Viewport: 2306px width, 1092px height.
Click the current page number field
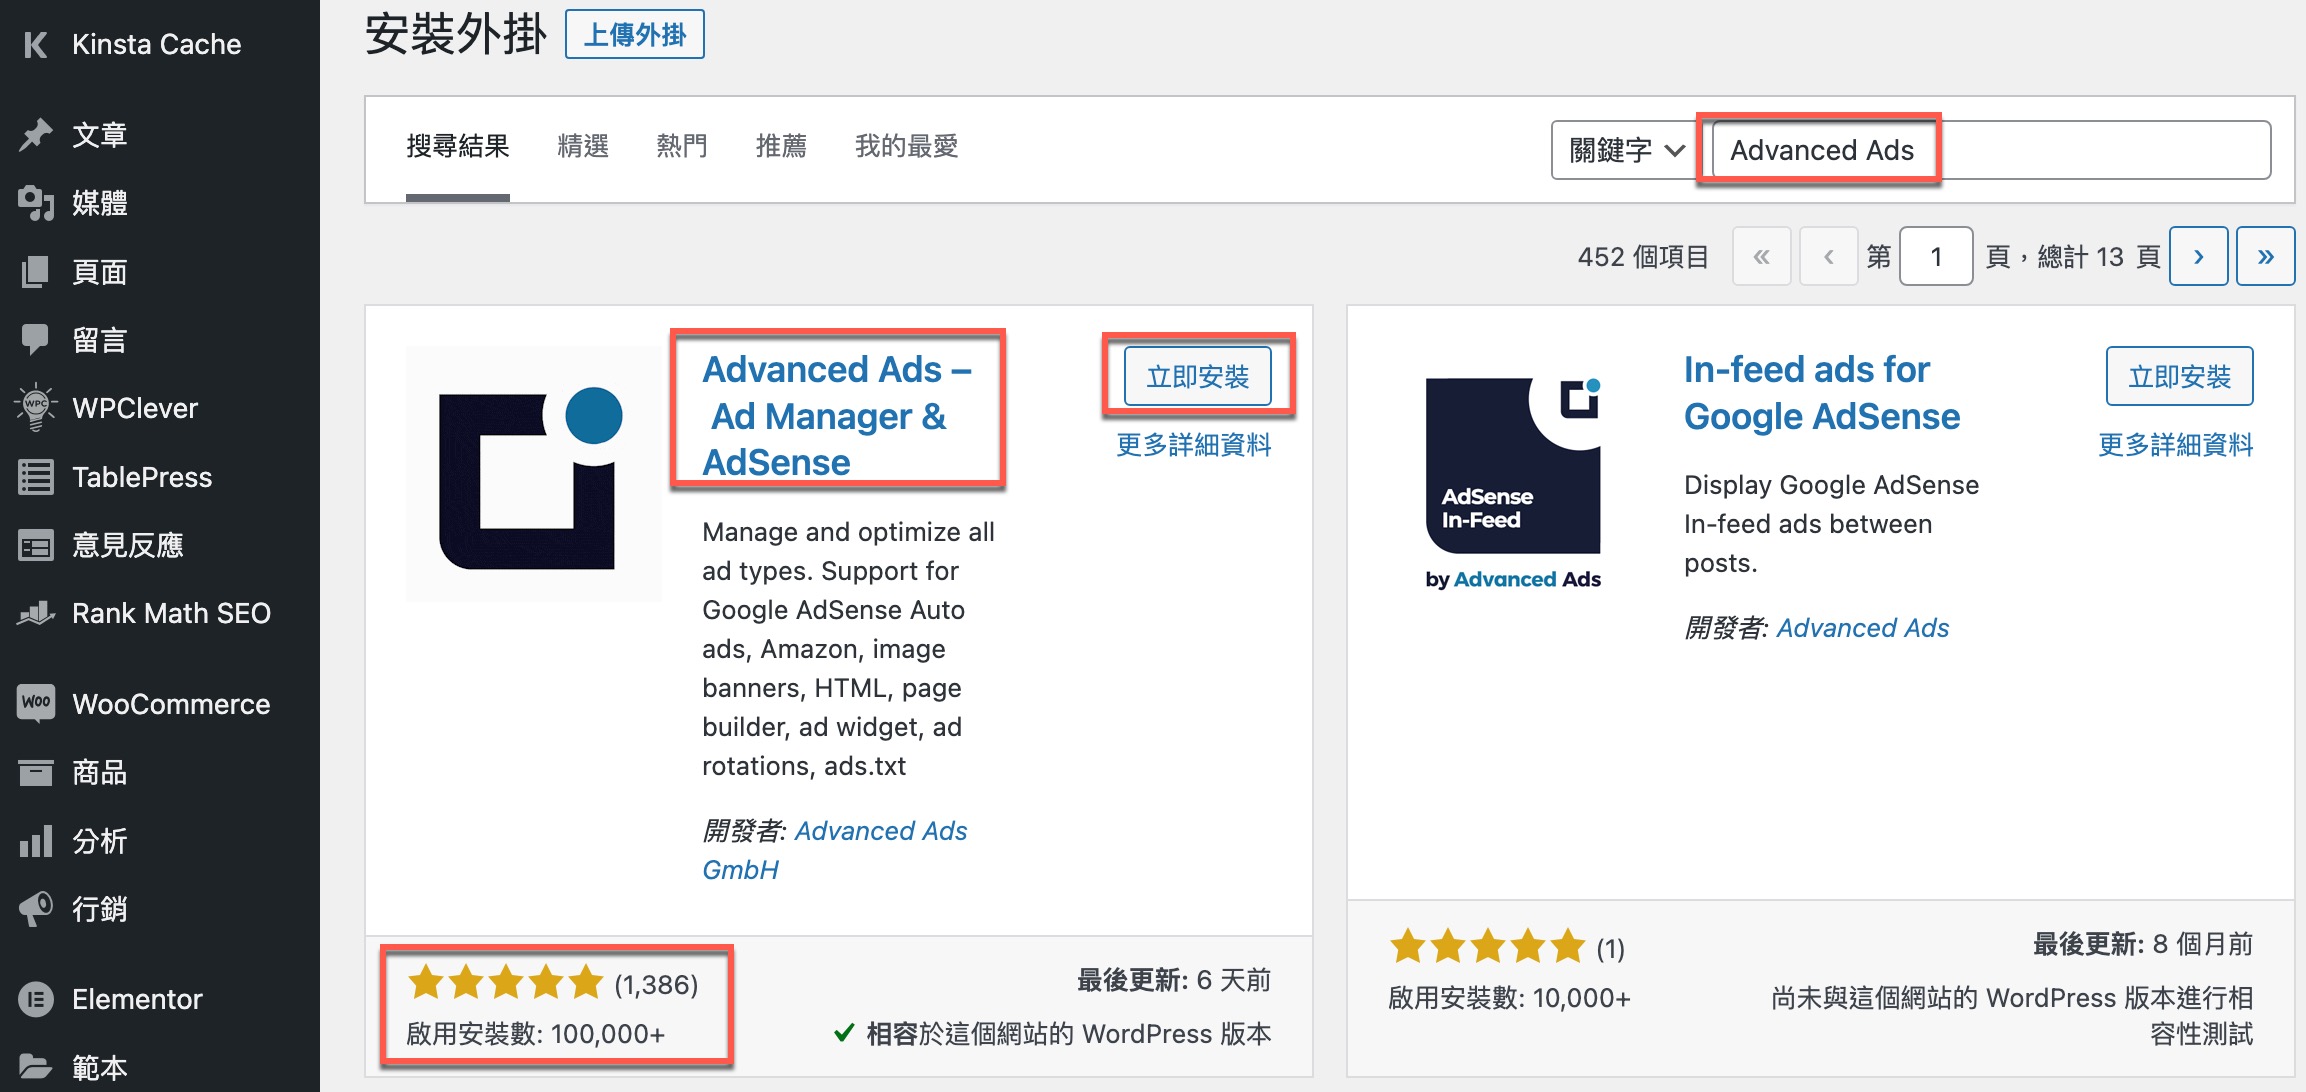[x=1936, y=257]
